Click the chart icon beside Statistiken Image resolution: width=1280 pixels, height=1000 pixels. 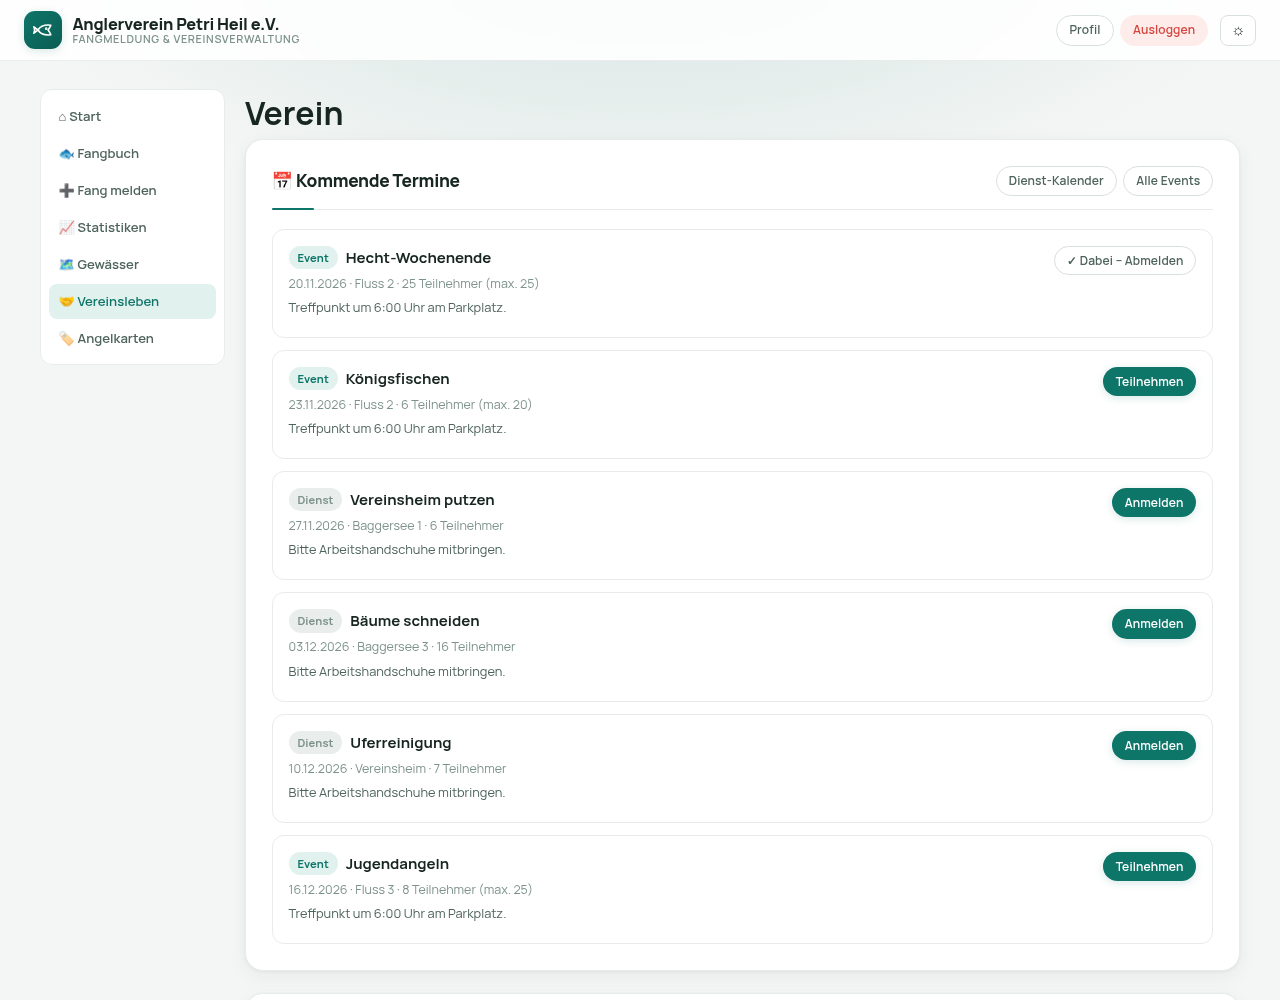tap(66, 228)
